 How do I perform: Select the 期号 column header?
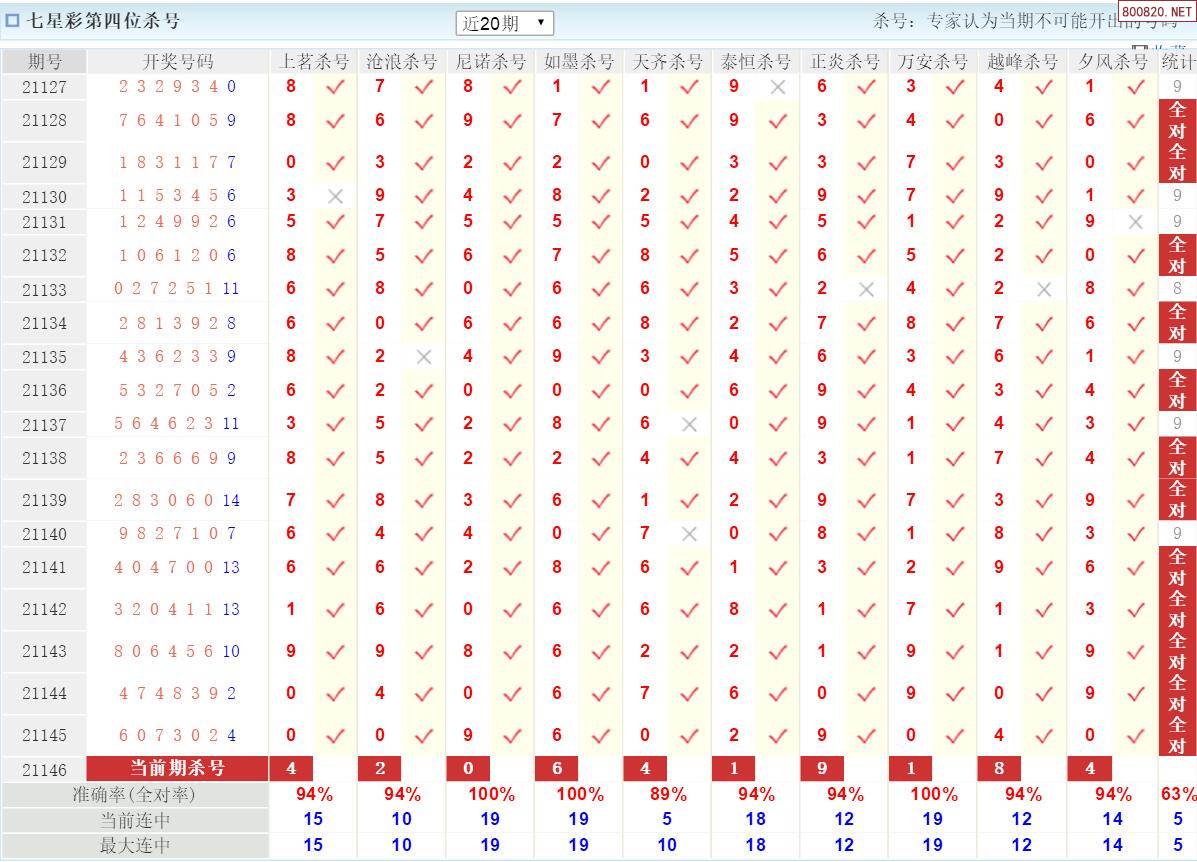coord(44,62)
